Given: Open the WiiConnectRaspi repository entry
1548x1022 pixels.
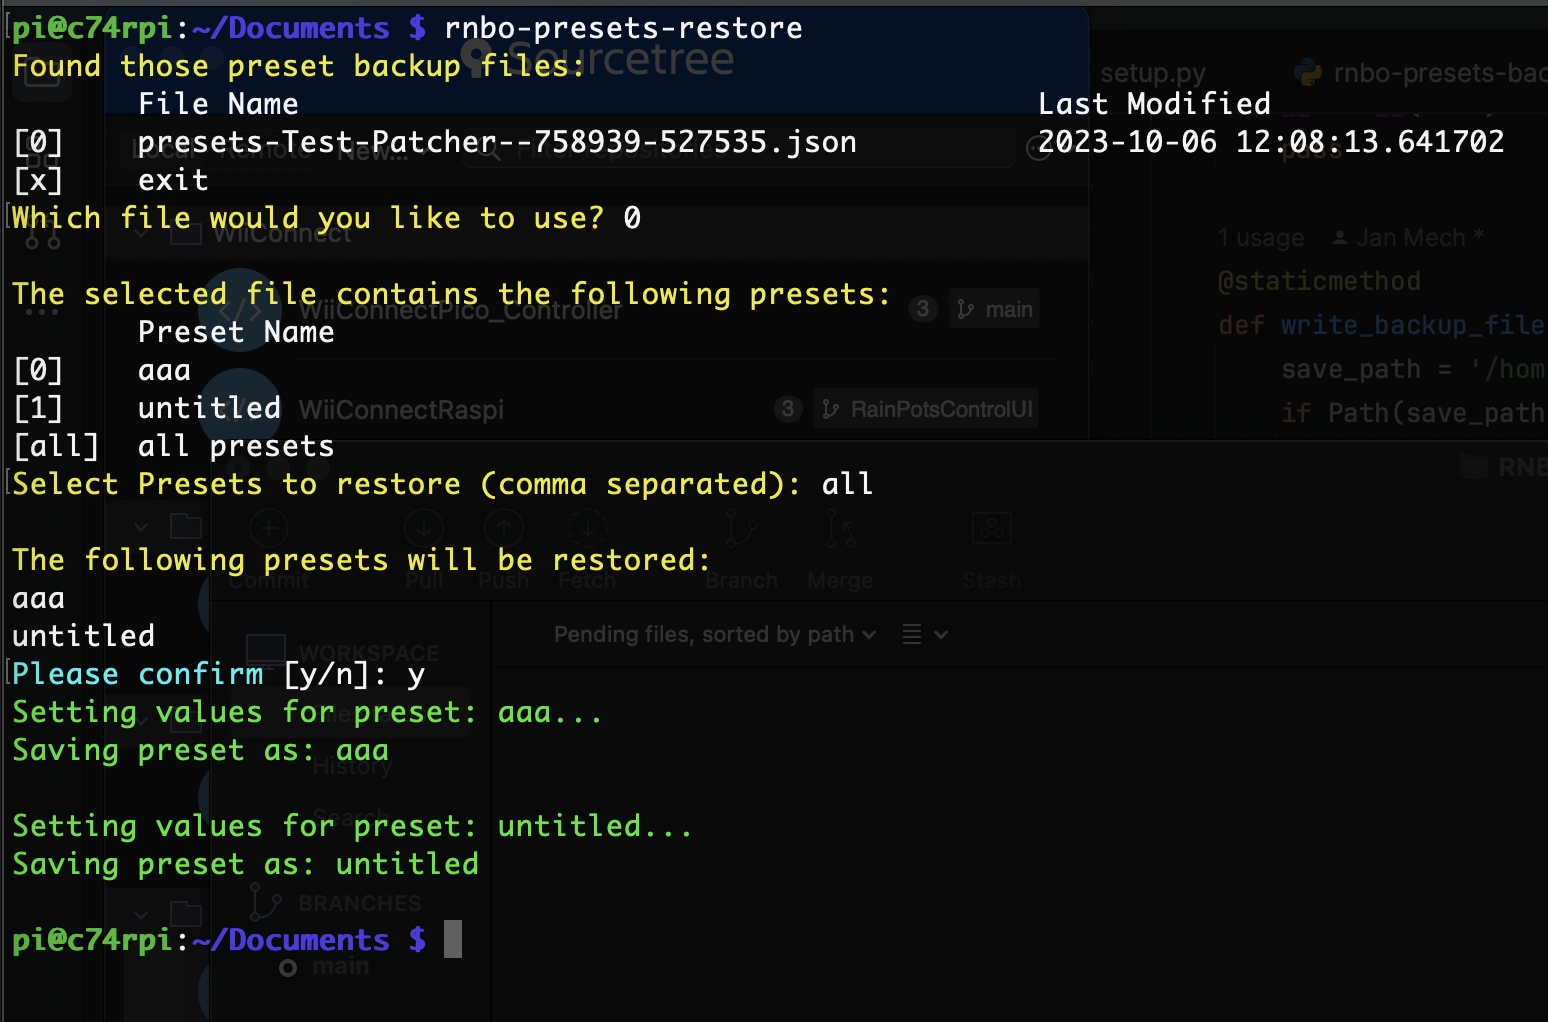Looking at the screenshot, I should click(401, 410).
